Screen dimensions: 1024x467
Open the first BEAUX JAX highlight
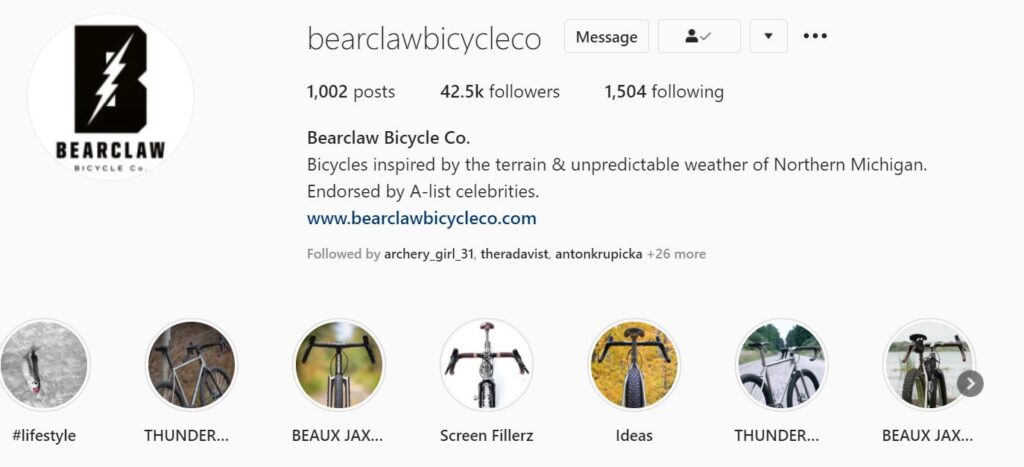(339, 365)
